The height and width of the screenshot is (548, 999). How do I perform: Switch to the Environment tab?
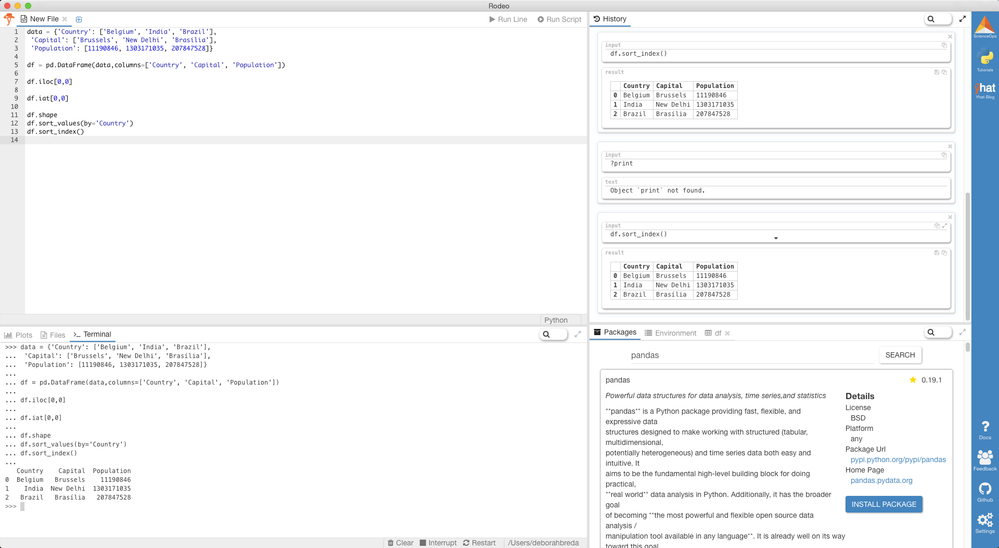coord(671,333)
